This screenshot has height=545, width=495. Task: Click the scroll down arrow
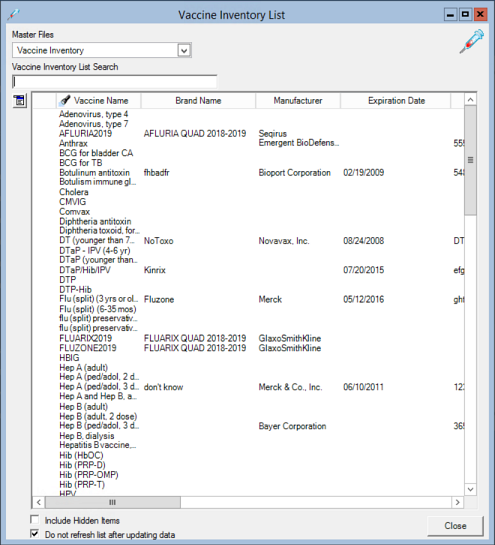pyautogui.click(x=470, y=489)
